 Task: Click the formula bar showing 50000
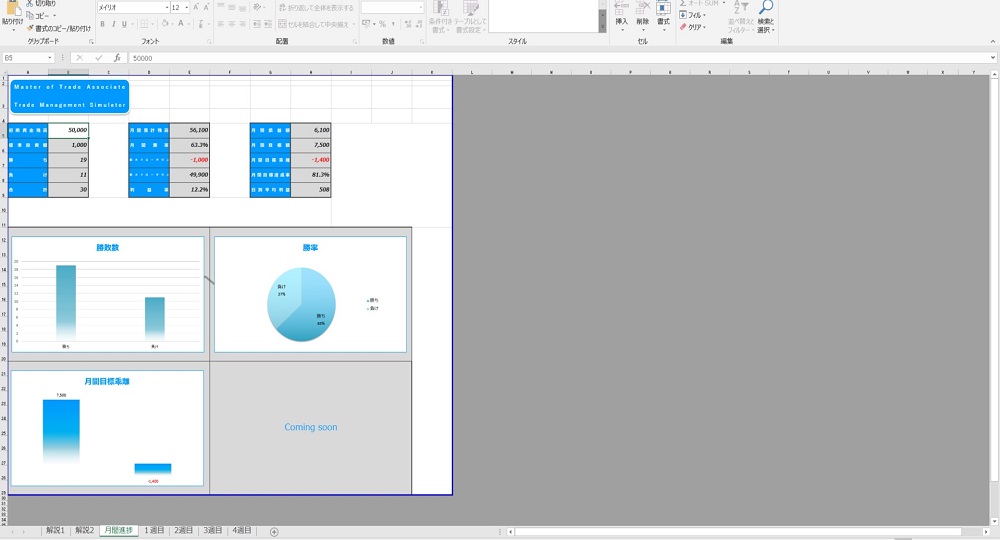tap(558, 58)
